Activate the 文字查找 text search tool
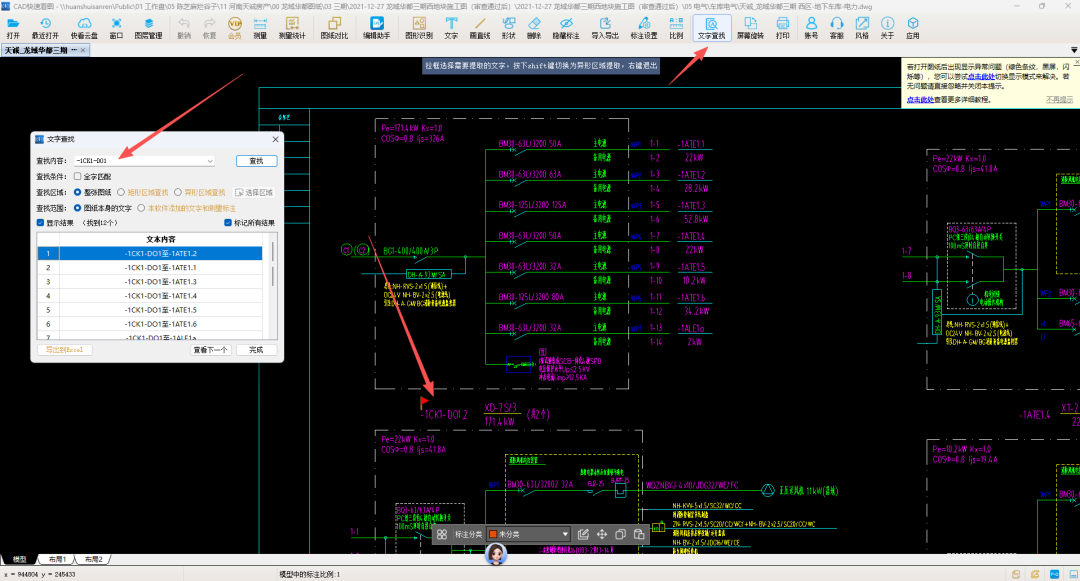The width and height of the screenshot is (1080, 581). [x=712, y=28]
